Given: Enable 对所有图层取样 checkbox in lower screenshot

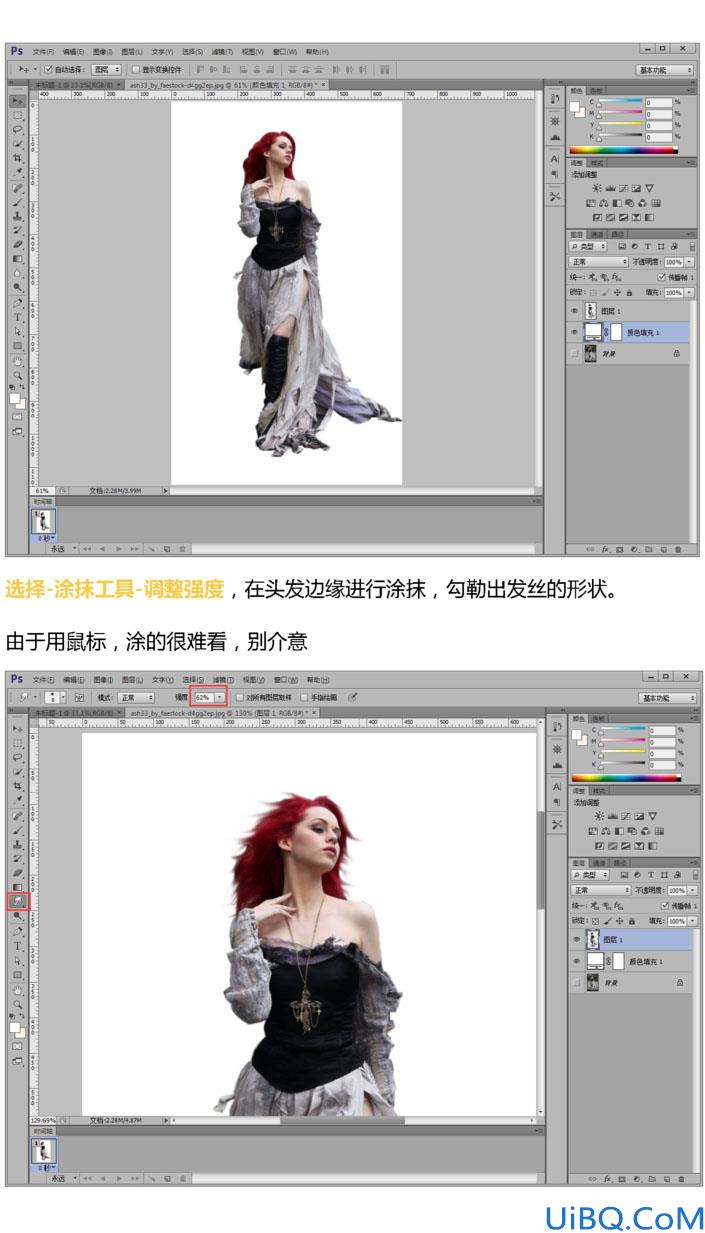Looking at the screenshot, I should coord(239,697).
